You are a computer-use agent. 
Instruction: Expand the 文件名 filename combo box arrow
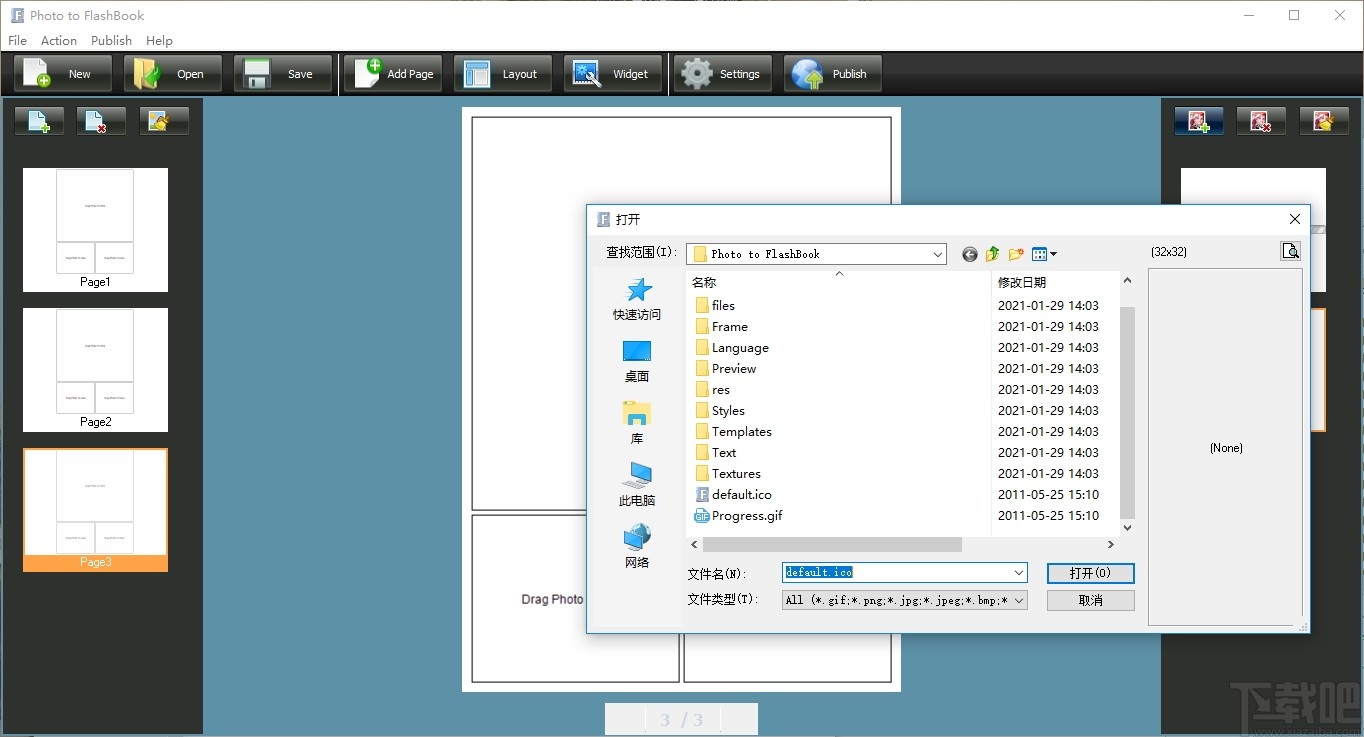(x=1019, y=573)
